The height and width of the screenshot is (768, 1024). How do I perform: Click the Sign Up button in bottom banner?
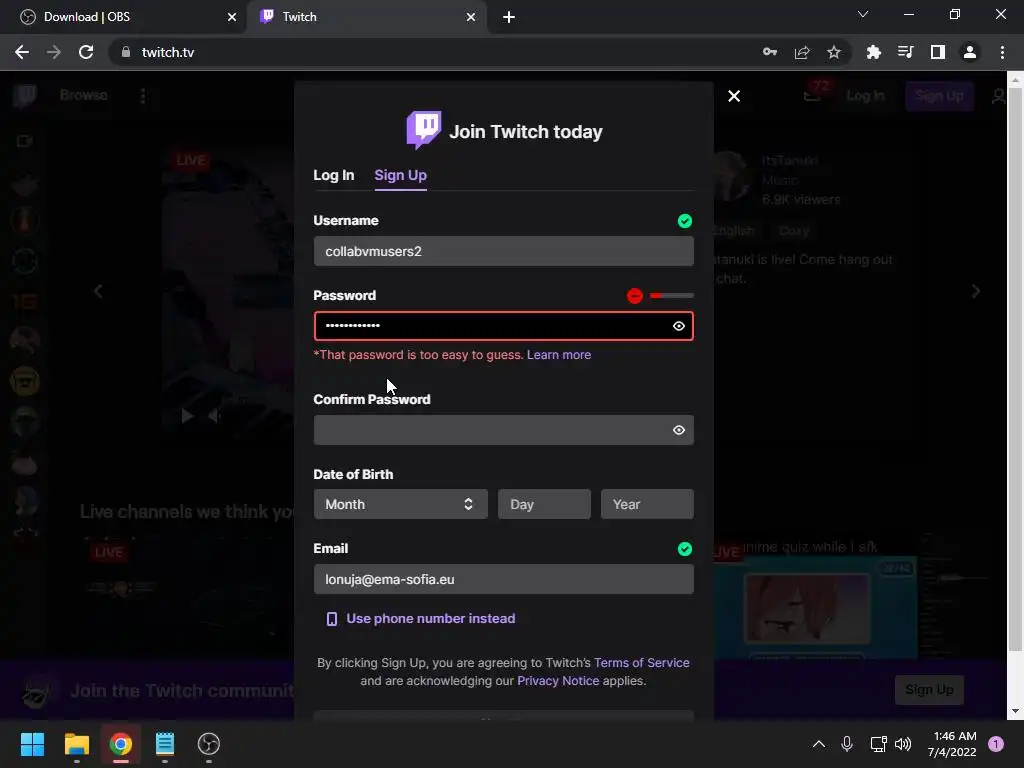(x=929, y=690)
